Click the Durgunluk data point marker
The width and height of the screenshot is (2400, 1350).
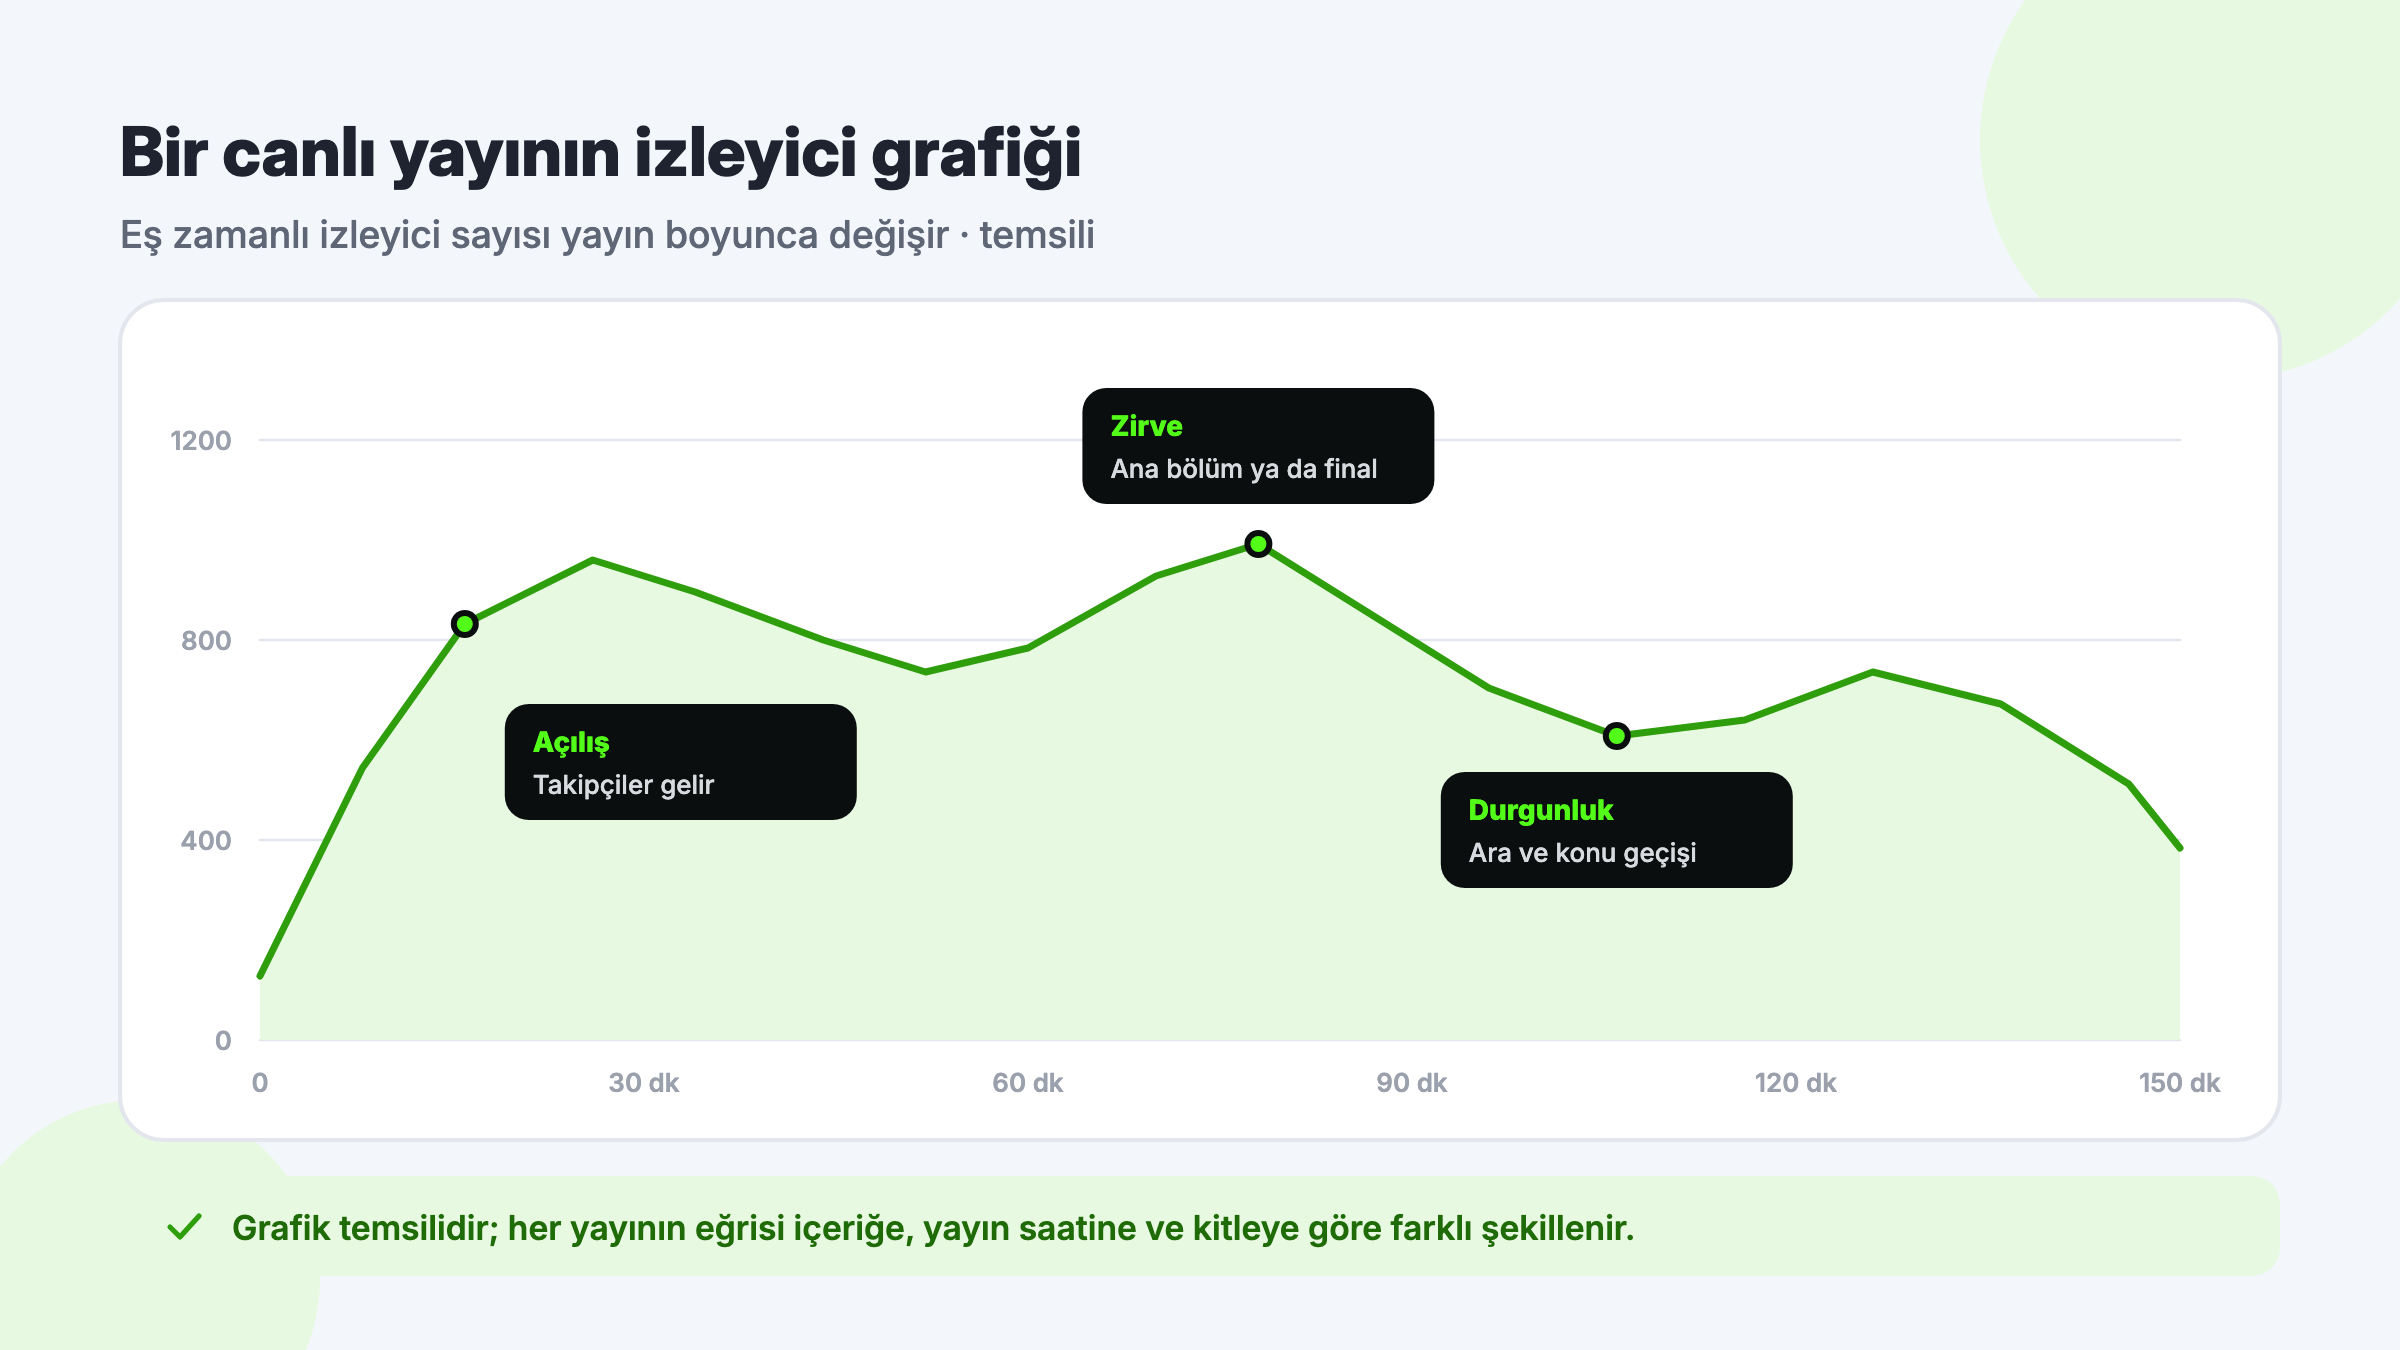[x=1617, y=736]
